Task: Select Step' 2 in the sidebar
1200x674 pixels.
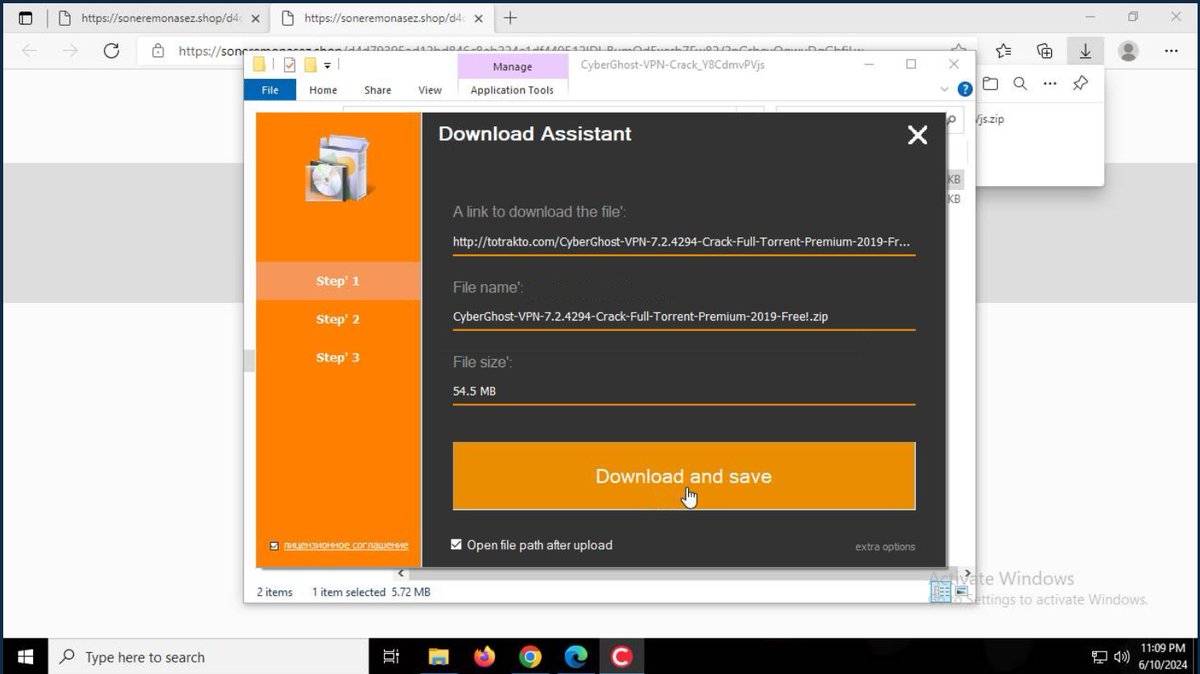Action: 338,319
